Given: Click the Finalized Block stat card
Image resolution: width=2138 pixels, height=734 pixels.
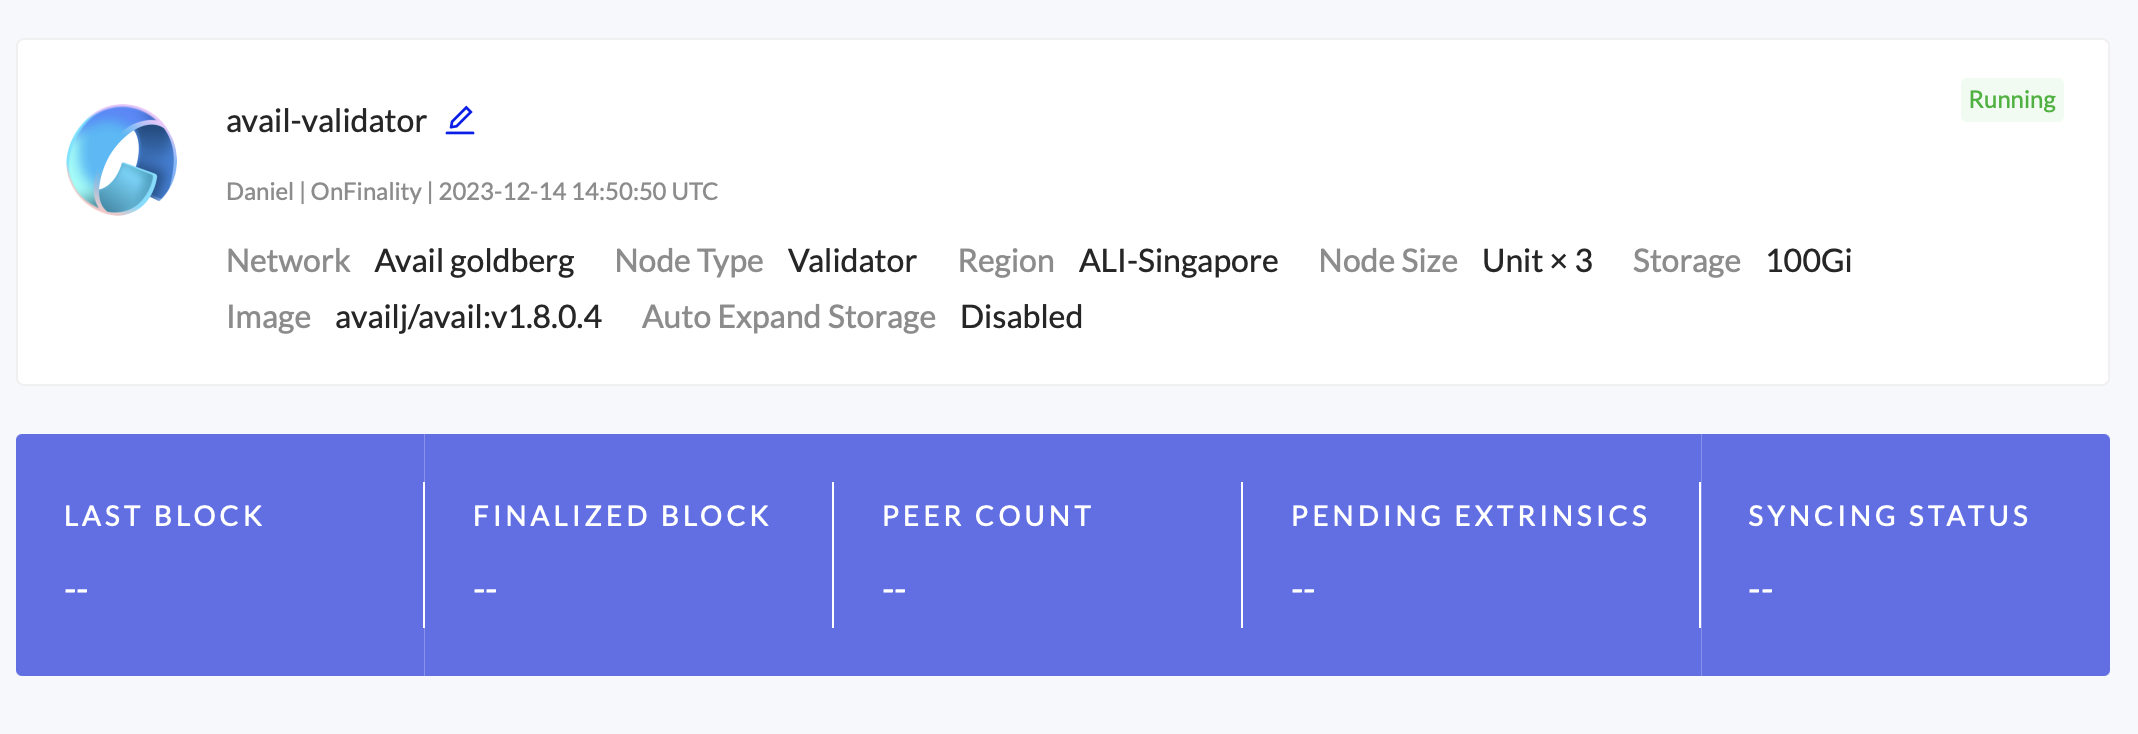Looking at the screenshot, I should click(628, 554).
